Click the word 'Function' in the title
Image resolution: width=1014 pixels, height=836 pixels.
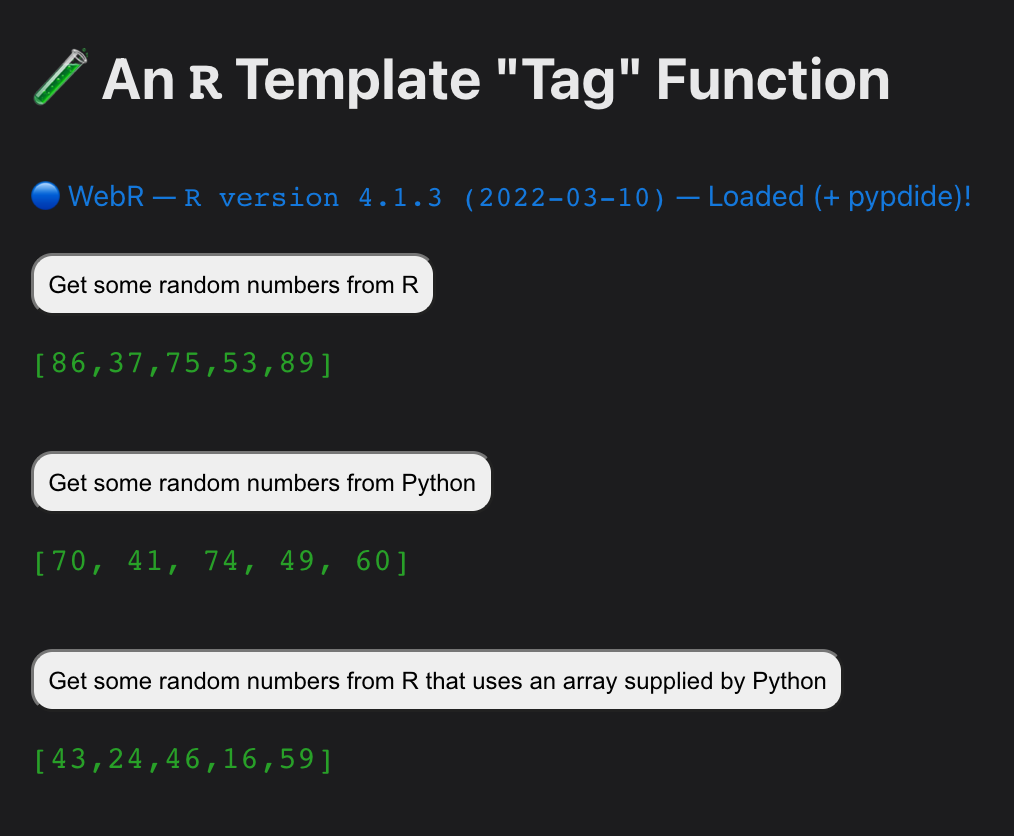(x=773, y=80)
